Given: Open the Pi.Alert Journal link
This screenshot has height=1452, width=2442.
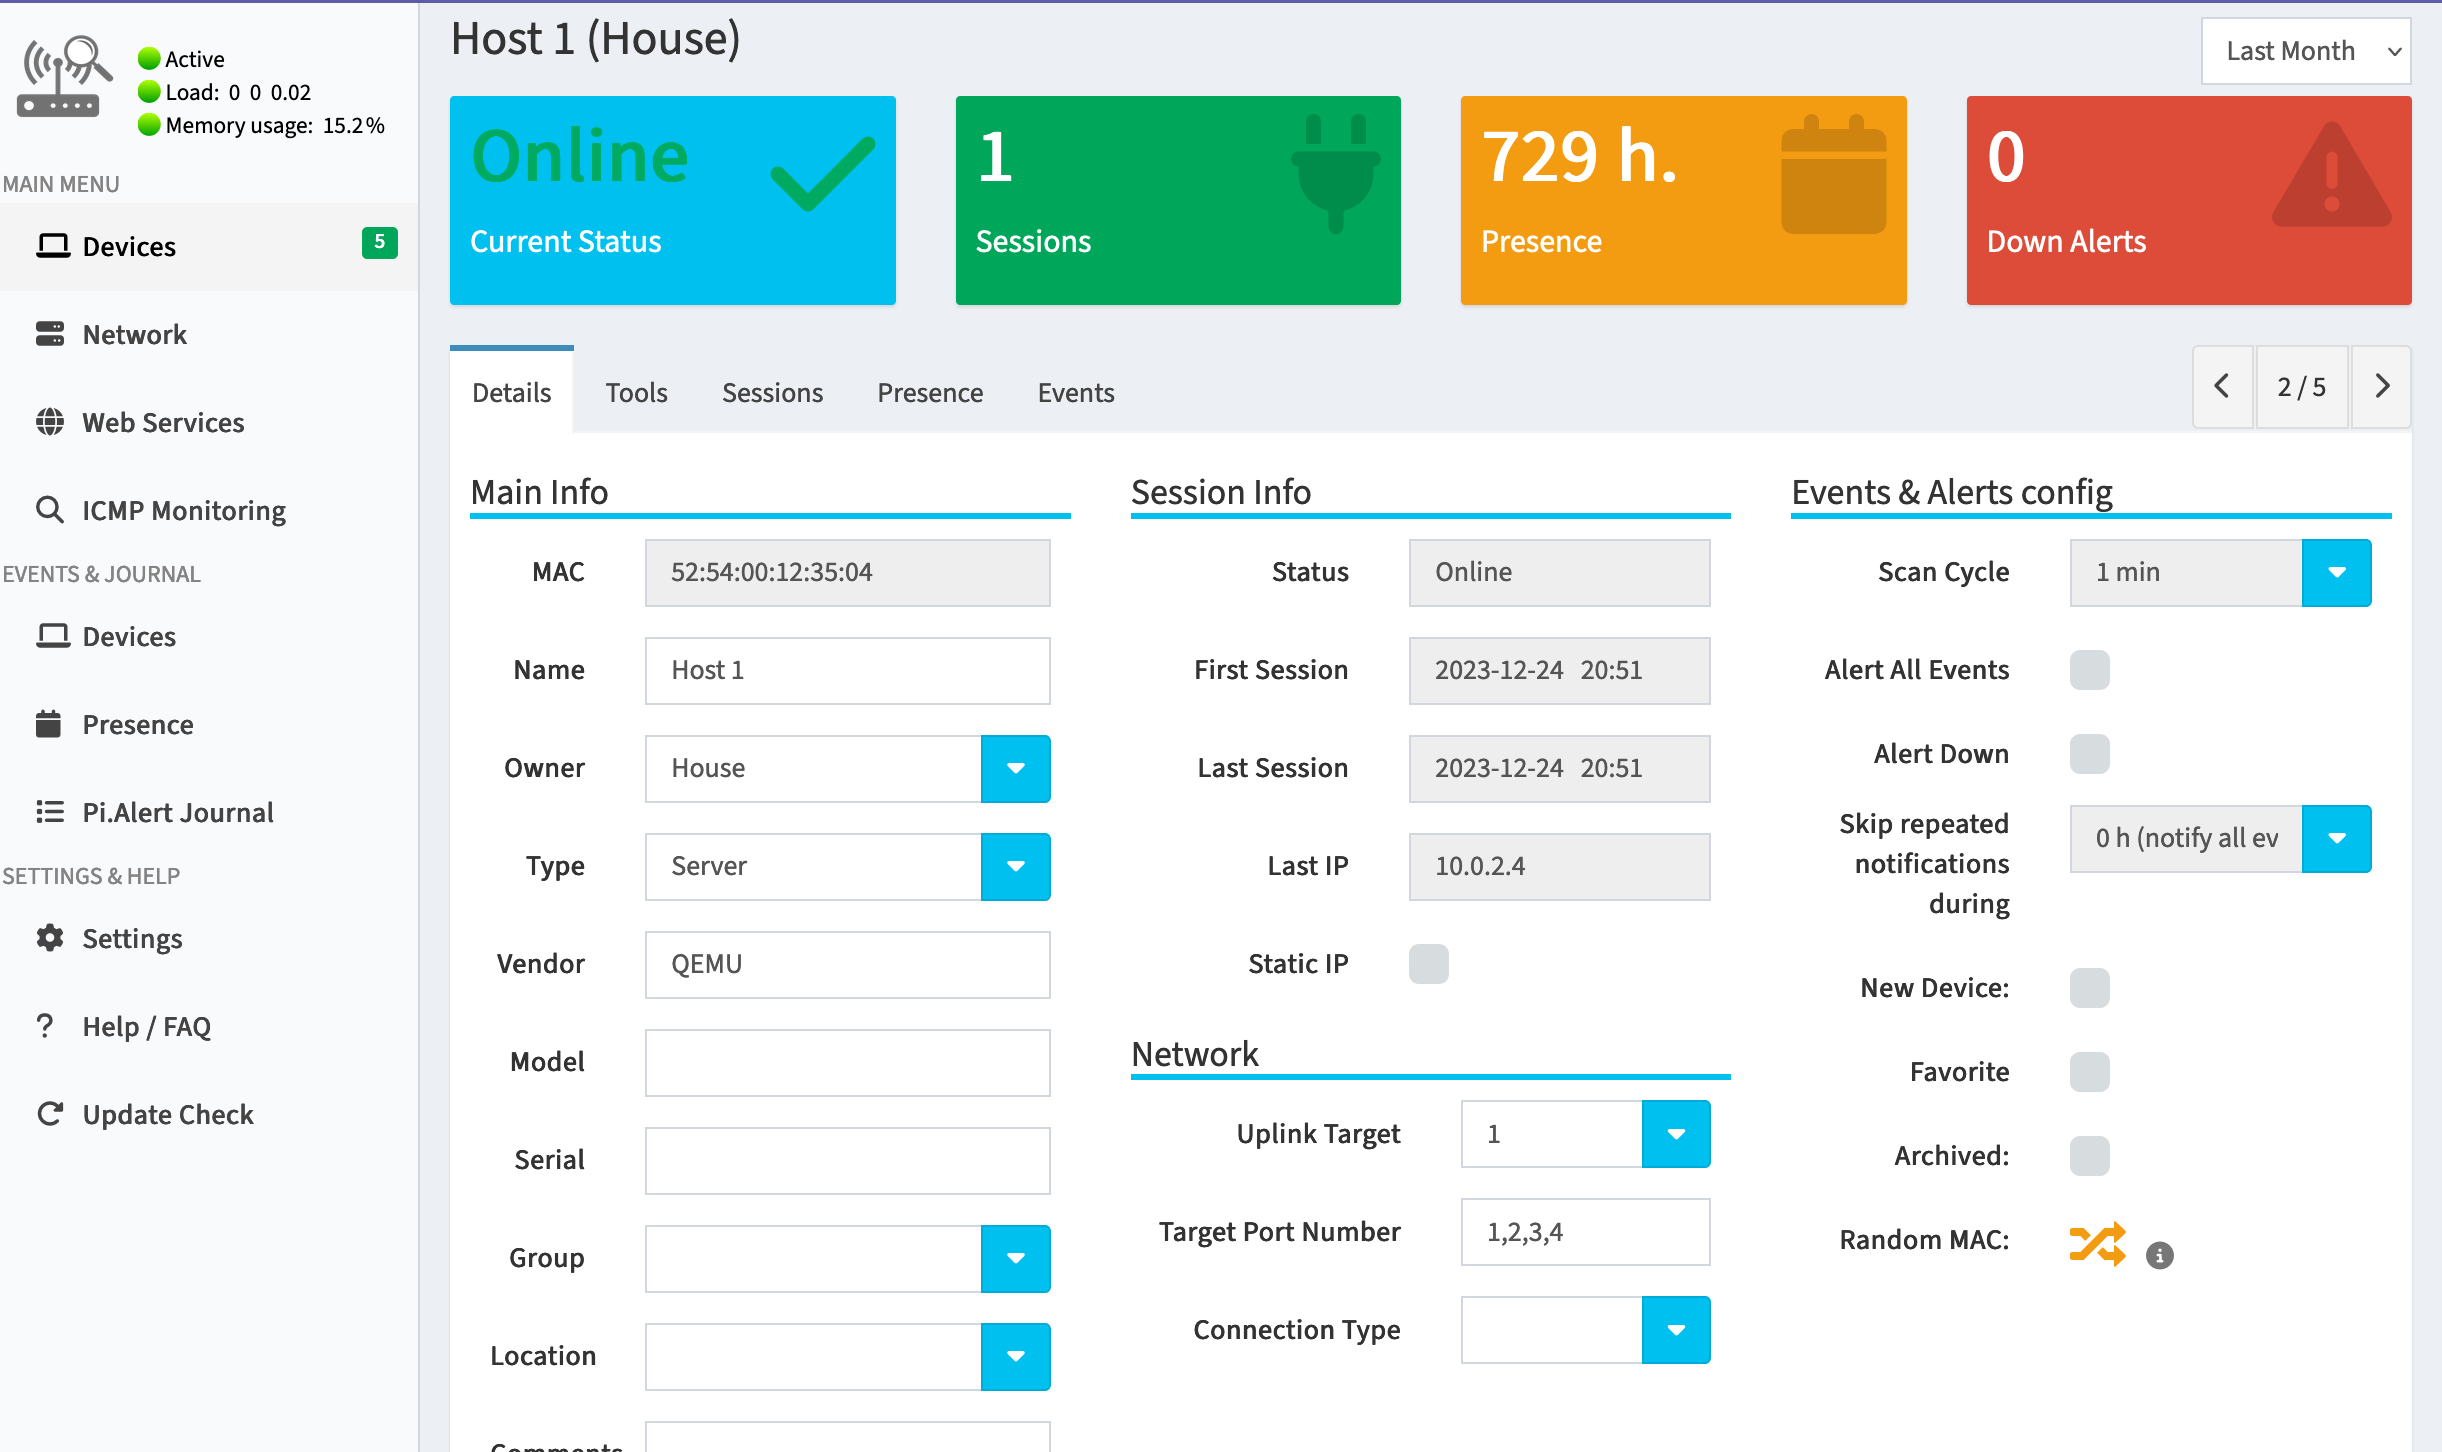Looking at the screenshot, I should pyautogui.click(x=177, y=812).
